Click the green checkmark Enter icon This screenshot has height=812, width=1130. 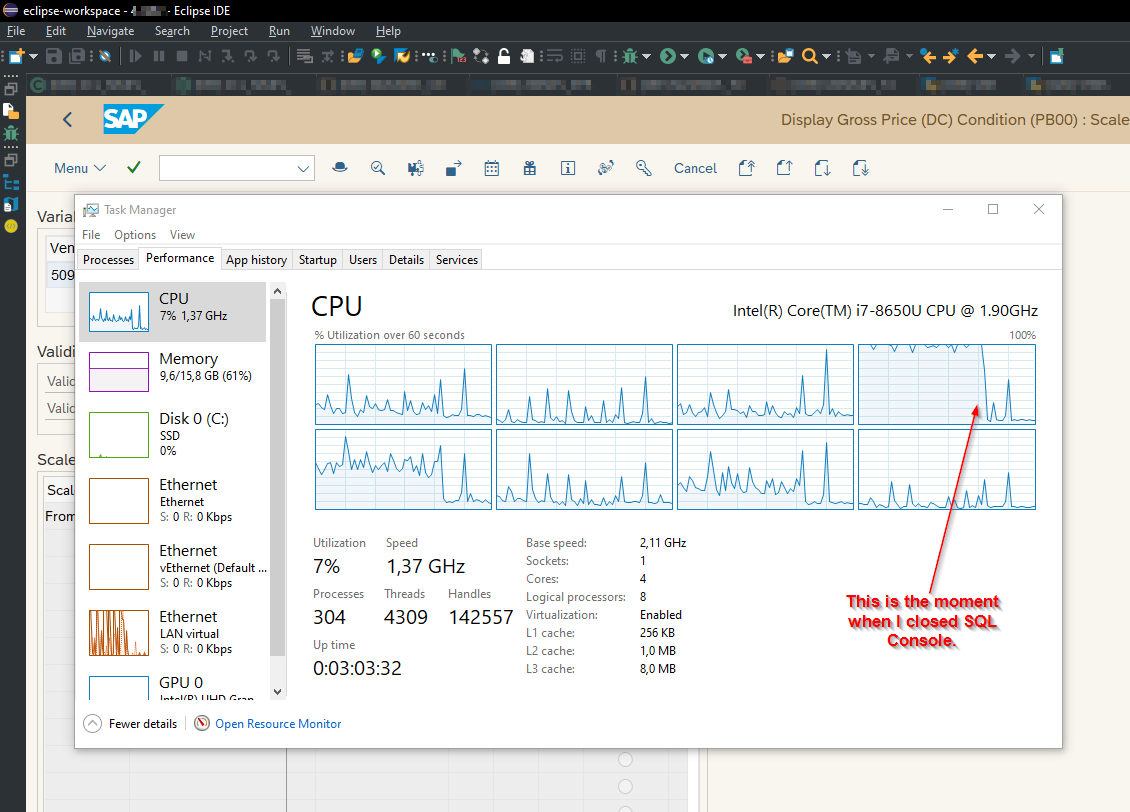point(134,168)
